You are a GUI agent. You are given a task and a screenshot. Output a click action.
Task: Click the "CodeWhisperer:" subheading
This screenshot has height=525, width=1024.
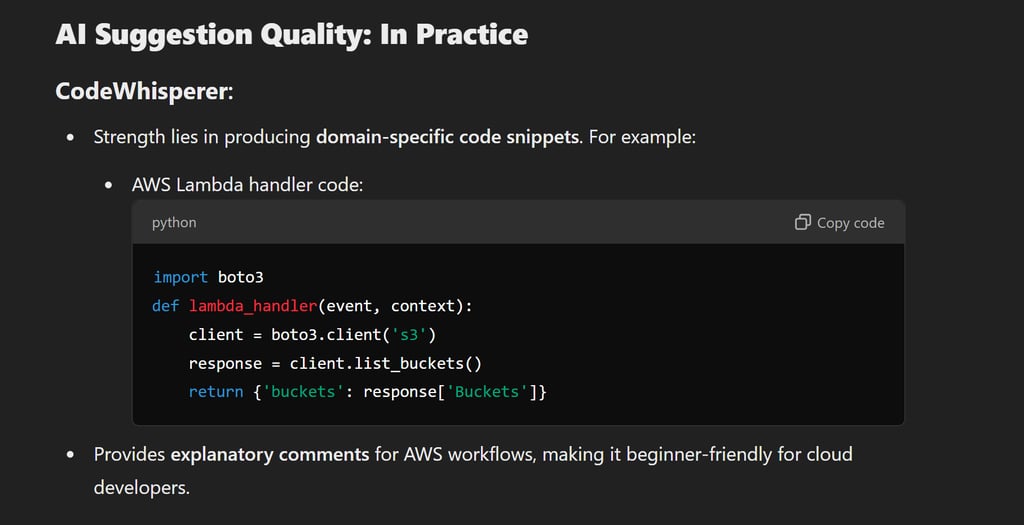tap(144, 91)
